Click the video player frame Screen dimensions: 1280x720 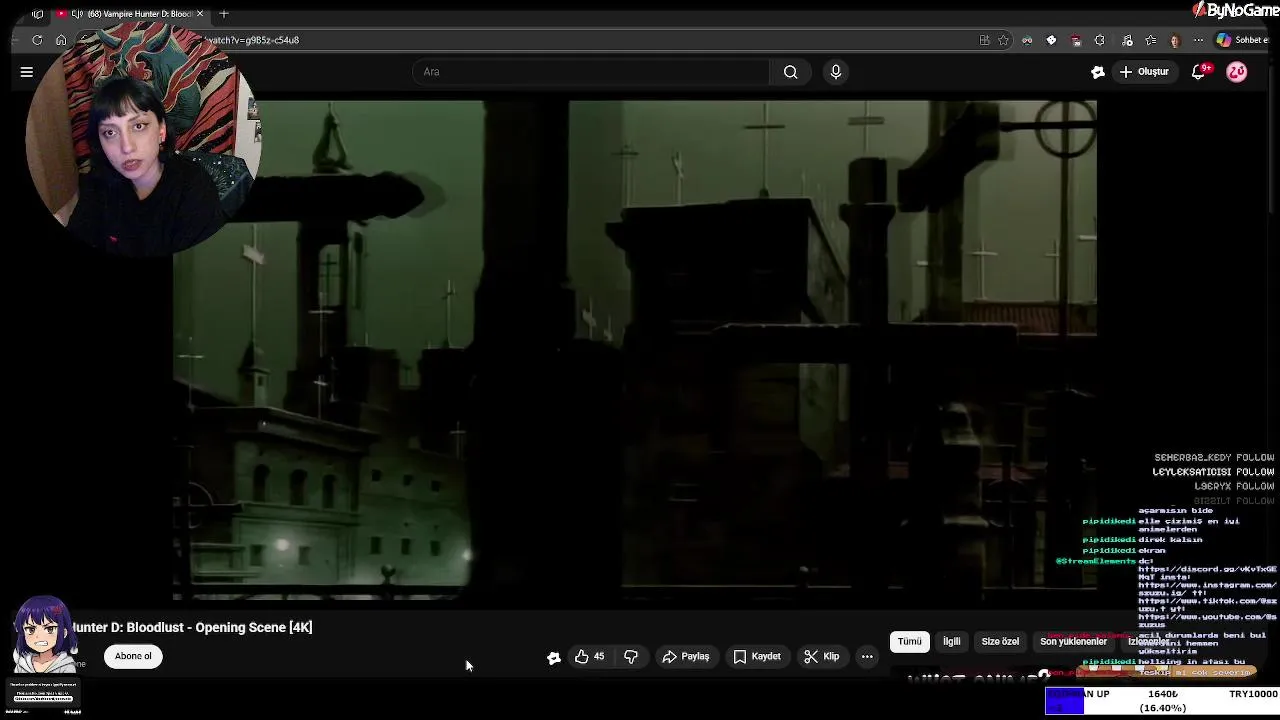point(635,350)
